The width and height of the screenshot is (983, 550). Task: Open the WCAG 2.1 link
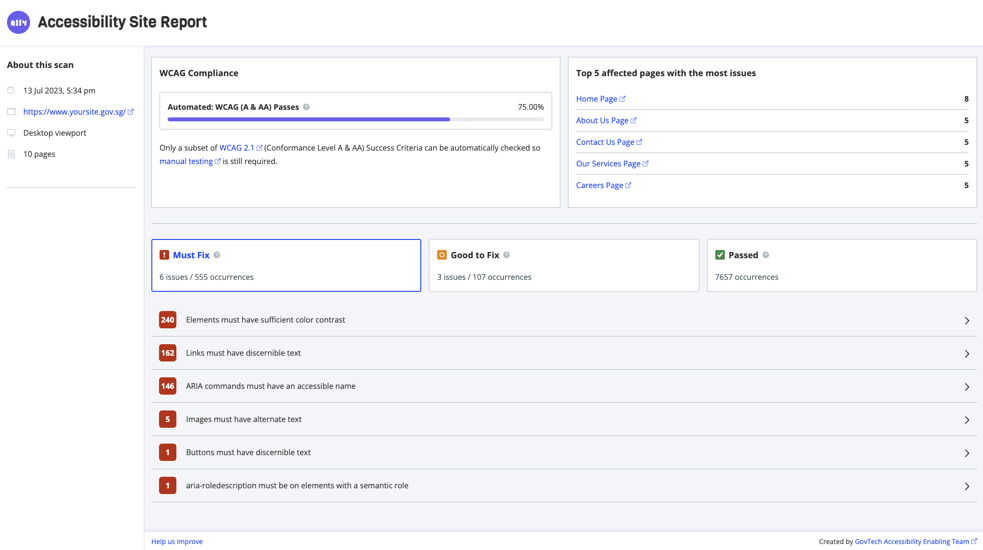236,148
